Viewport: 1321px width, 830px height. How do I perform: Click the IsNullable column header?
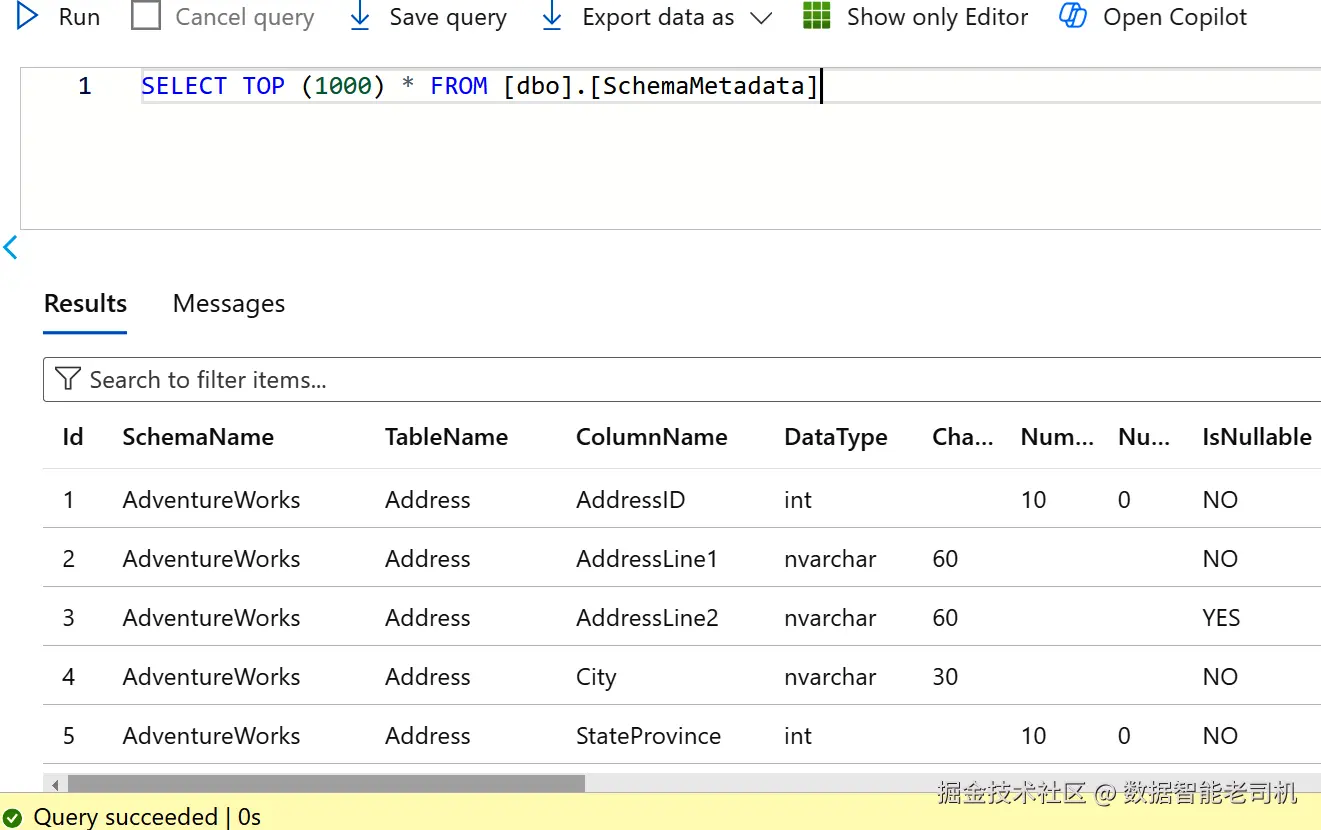pos(1257,437)
